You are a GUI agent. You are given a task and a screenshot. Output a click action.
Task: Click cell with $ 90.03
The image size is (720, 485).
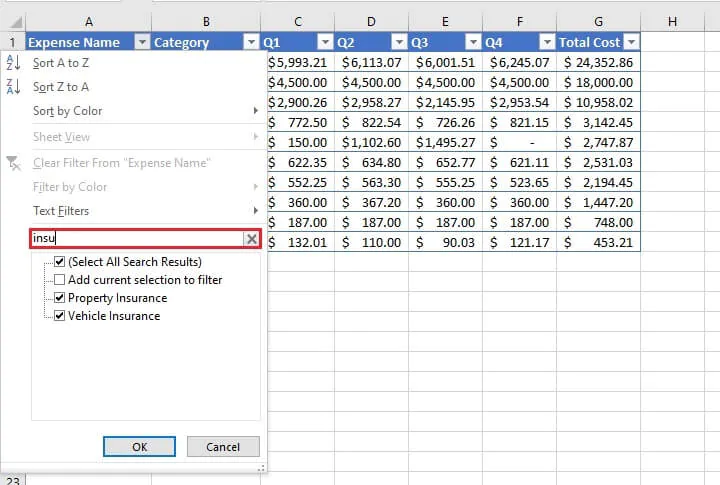pos(445,242)
